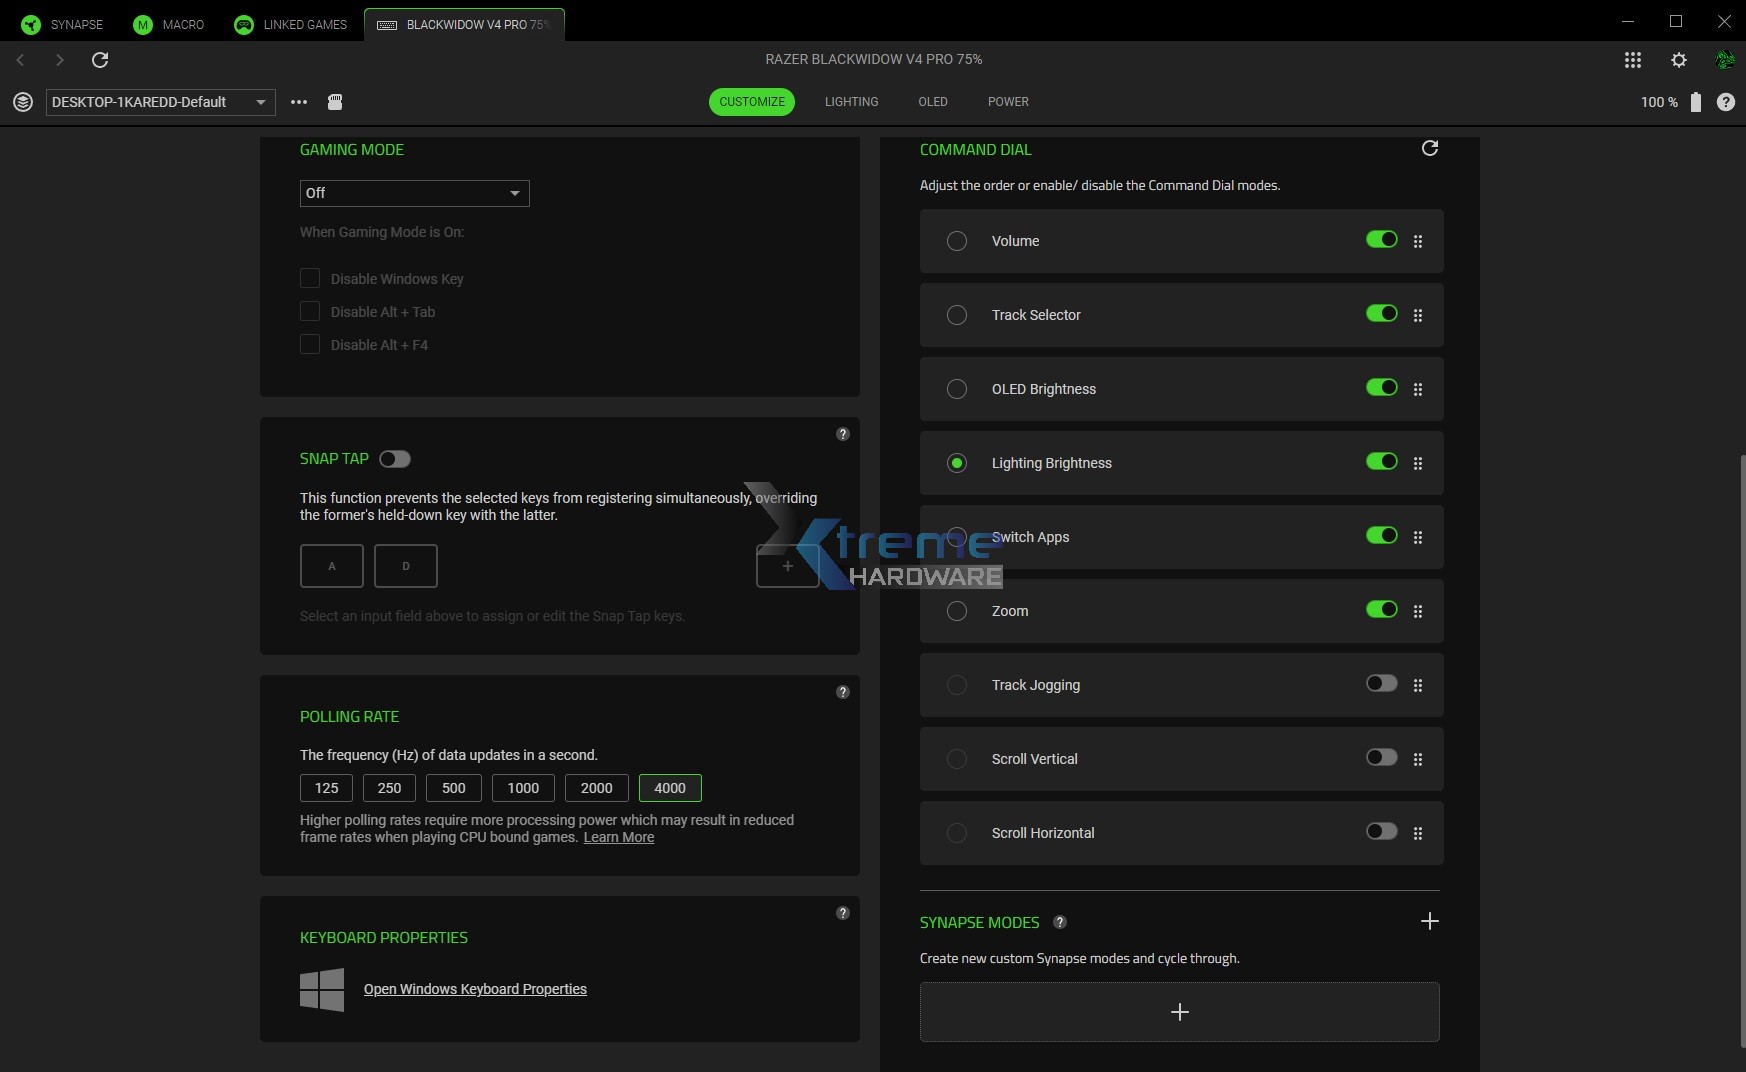The height and width of the screenshot is (1072, 1746).
Task: Select the Zoom radio button
Action: (957, 611)
